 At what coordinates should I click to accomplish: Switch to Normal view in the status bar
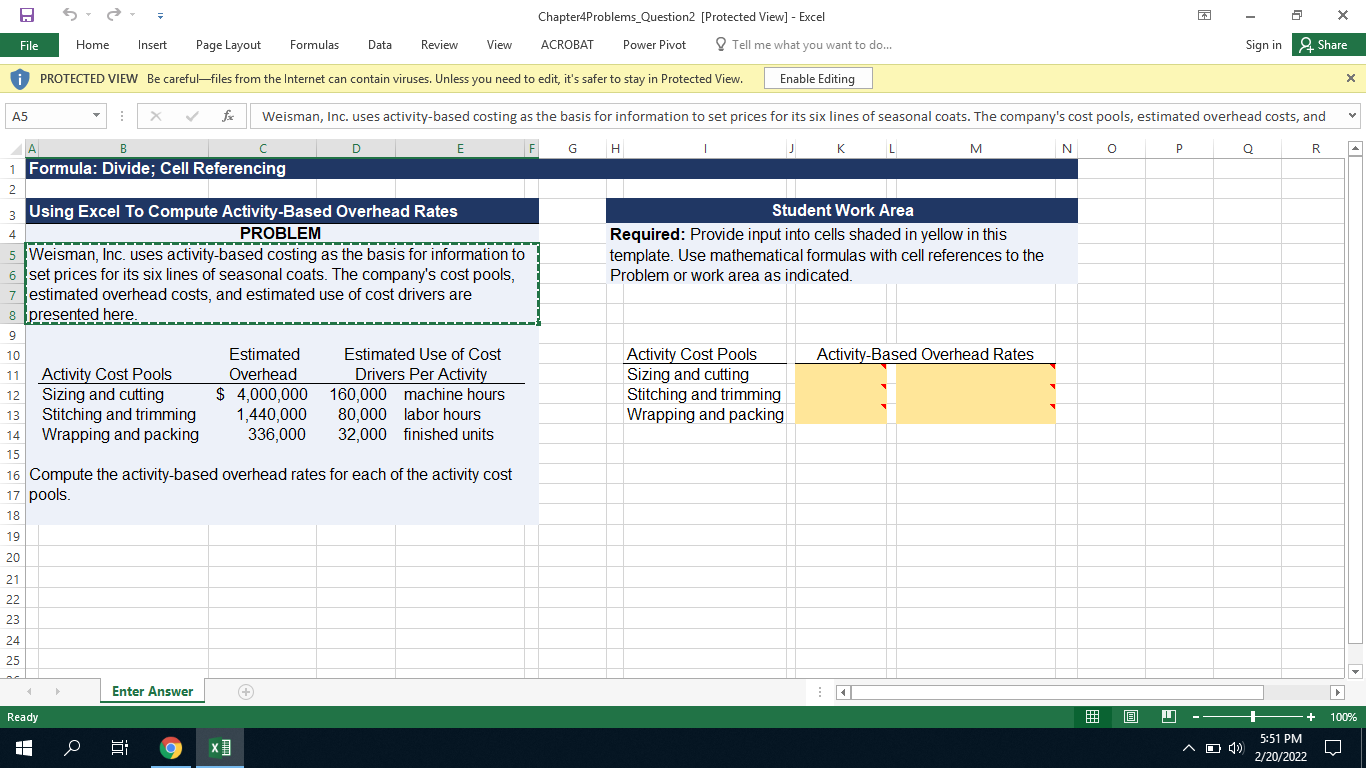(1092, 716)
